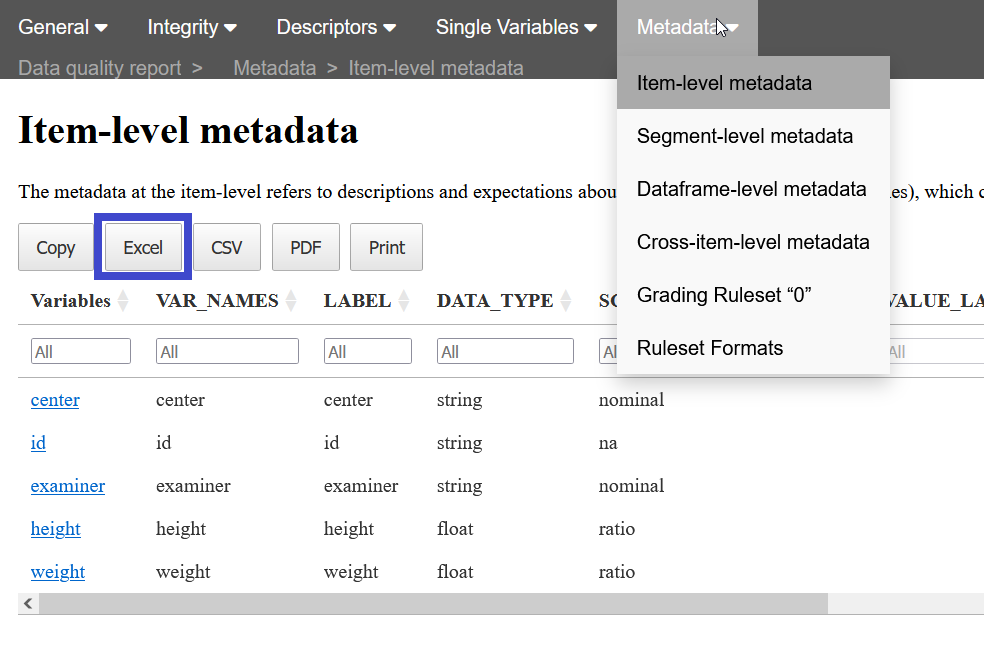The width and height of the screenshot is (984, 660).
Task: Click the horizontal scrollbar left arrow
Action: (x=28, y=603)
